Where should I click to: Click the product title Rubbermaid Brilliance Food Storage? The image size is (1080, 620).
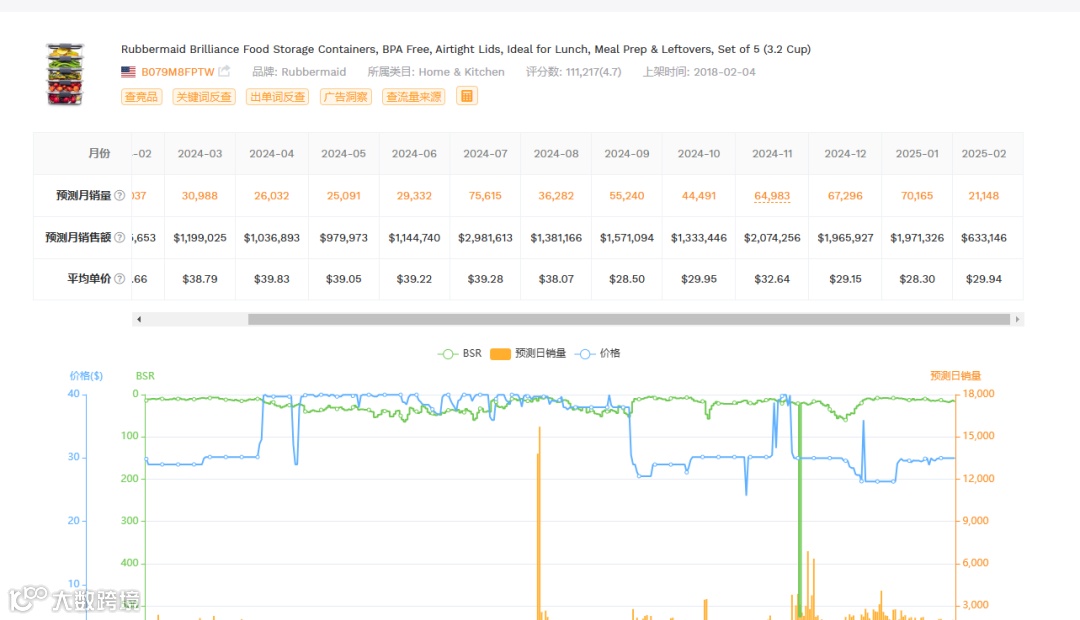click(466, 49)
